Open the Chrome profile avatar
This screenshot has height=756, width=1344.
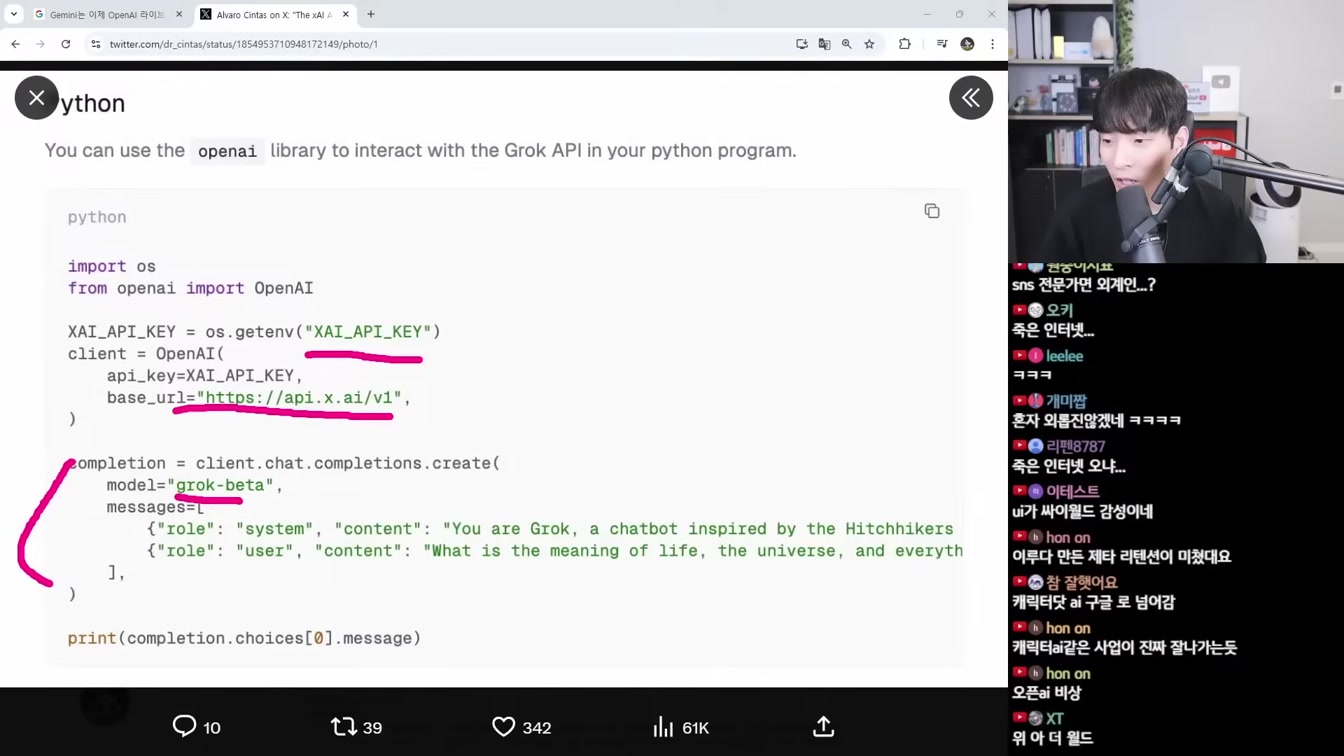pyautogui.click(x=967, y=44)
